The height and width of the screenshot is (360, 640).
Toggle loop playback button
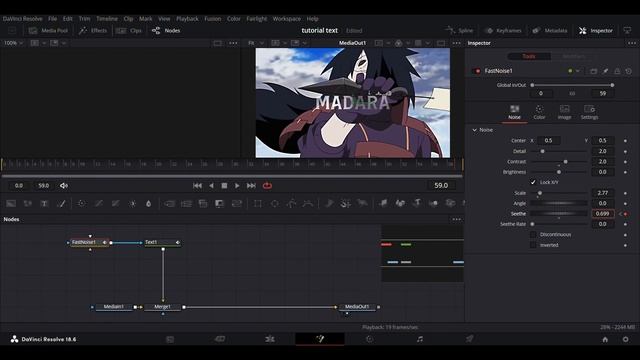(x=267, y=185)
